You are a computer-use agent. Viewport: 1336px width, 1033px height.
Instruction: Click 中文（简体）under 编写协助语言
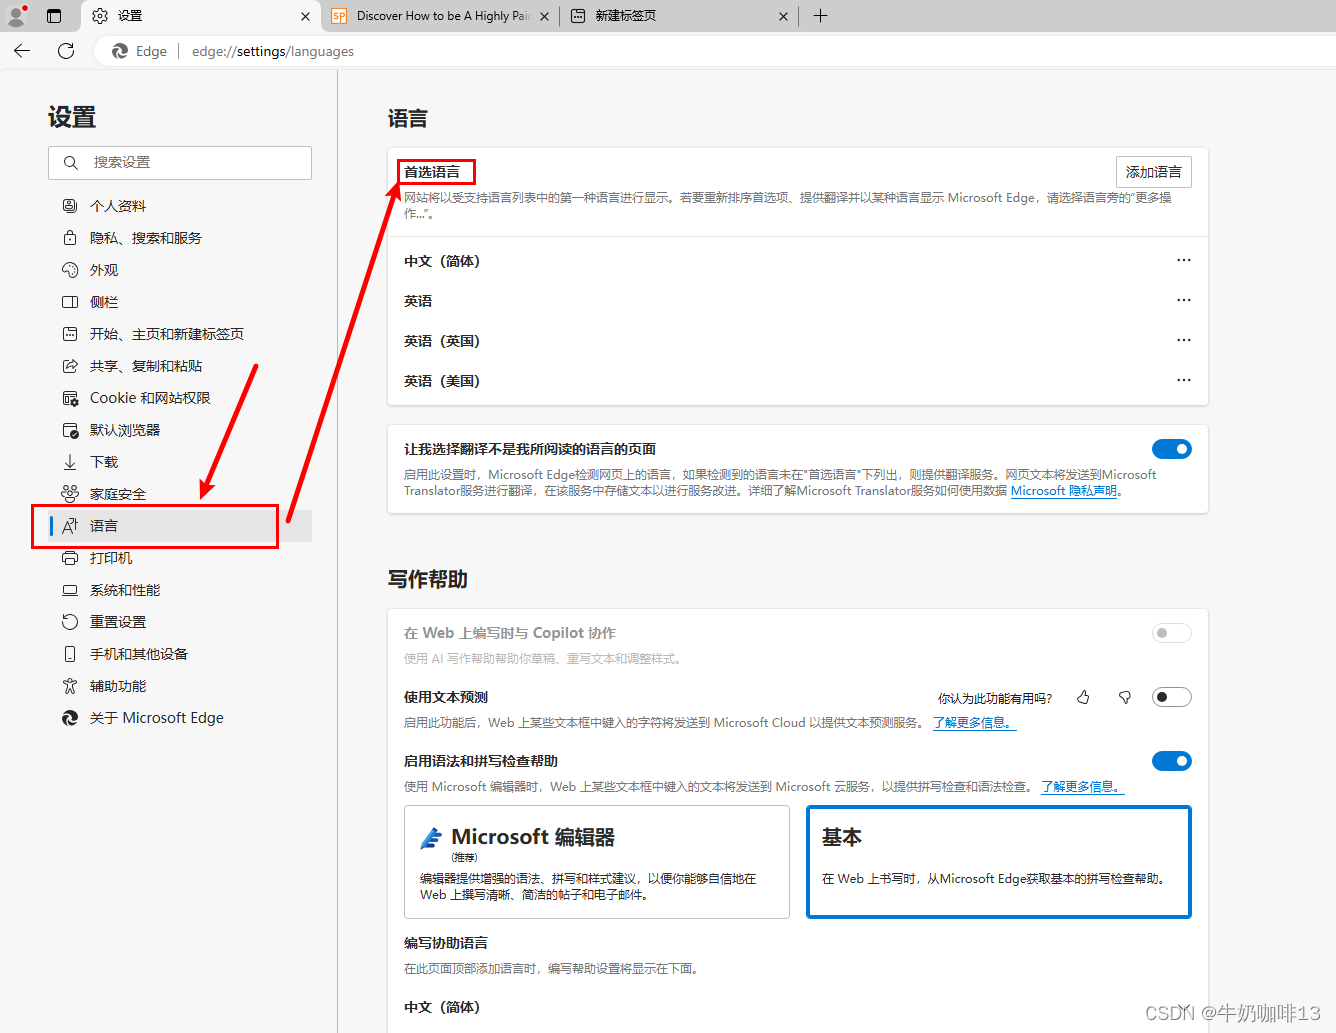[x=442, y=1007]
